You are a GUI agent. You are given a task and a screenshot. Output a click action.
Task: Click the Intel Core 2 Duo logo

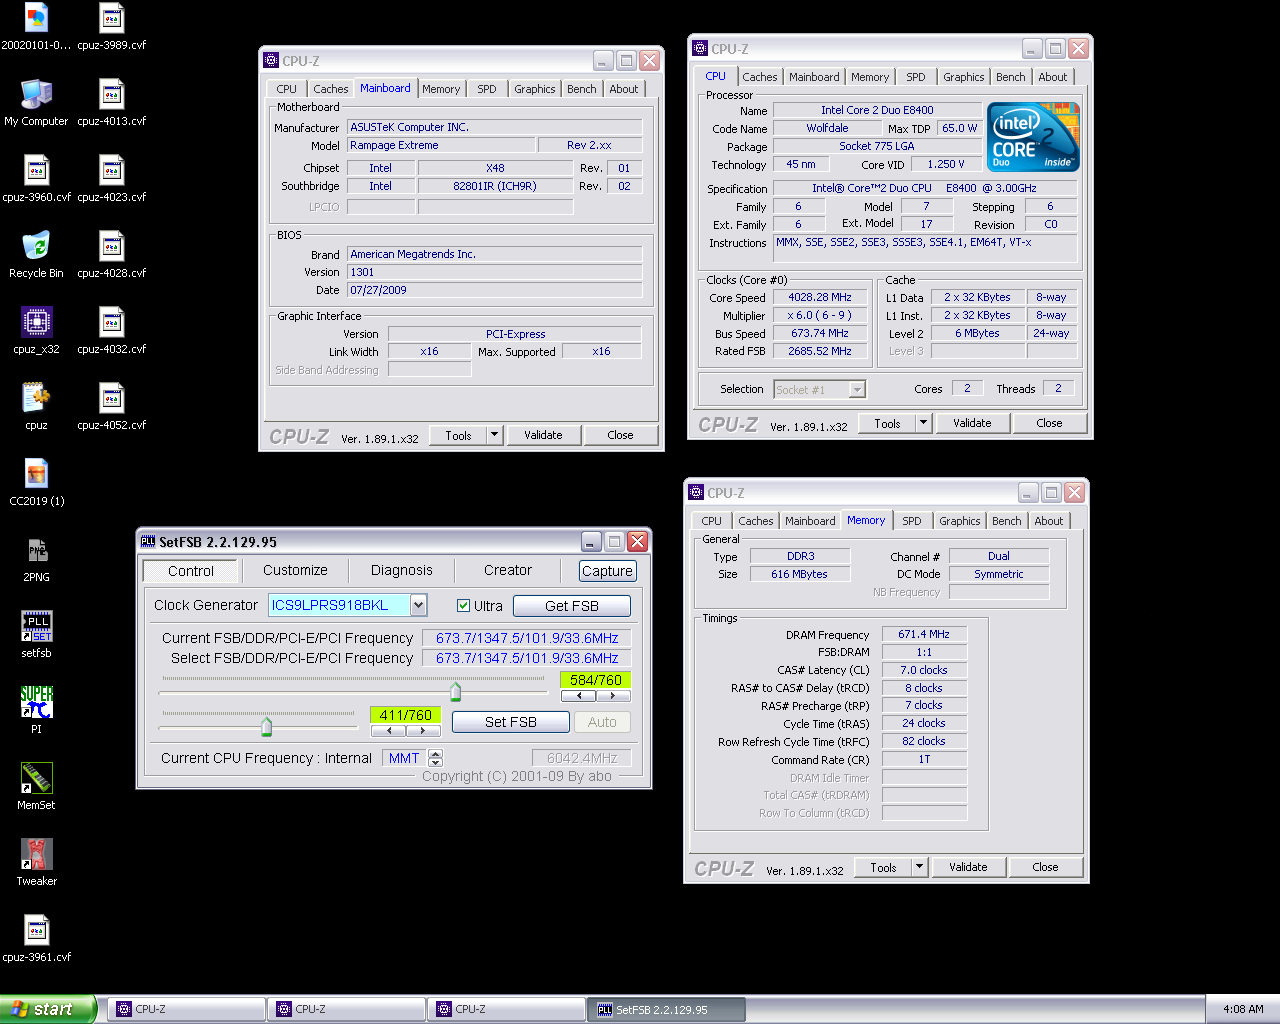click(1034, 137)
